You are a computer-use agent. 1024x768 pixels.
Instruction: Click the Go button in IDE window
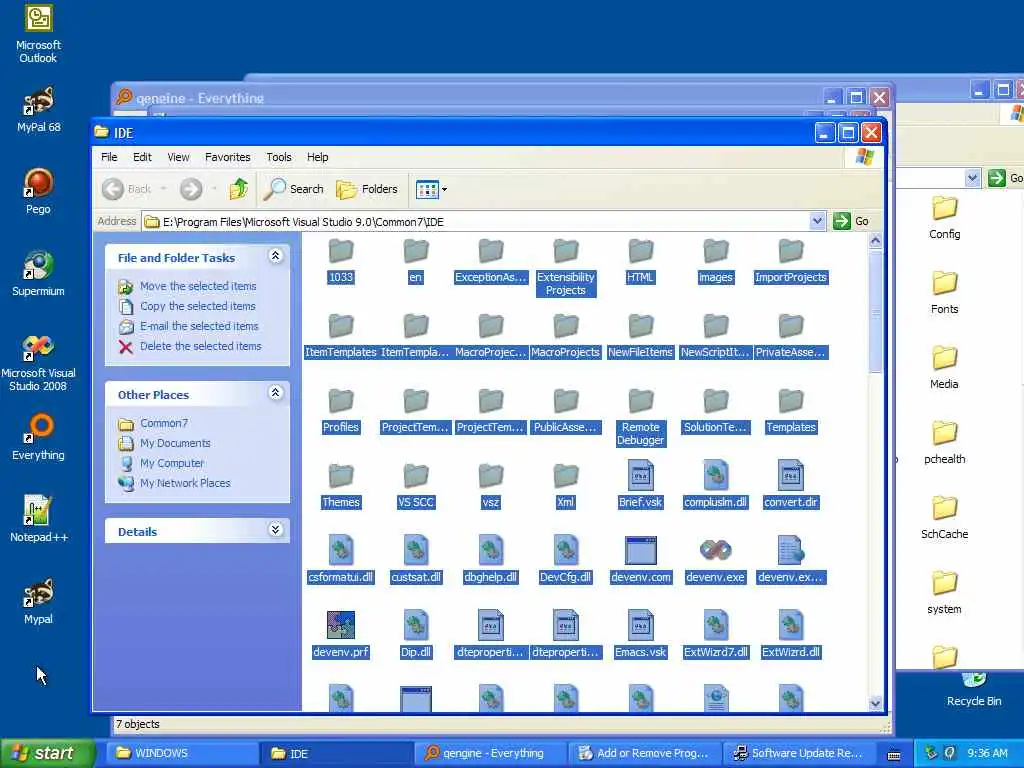pyautogui.click(x=852, y=221)
